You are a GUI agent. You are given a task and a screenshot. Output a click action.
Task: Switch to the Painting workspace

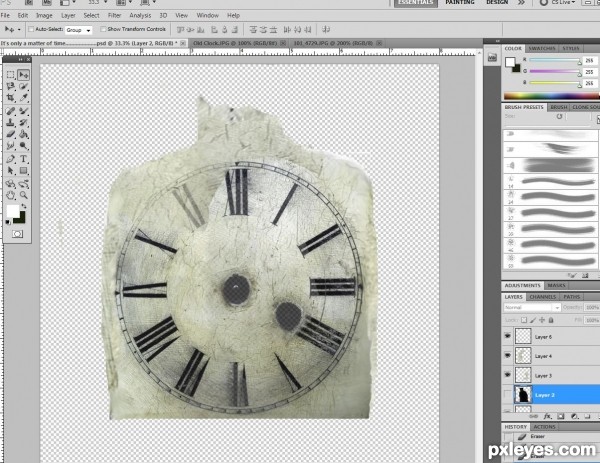[x=460, y=2]
